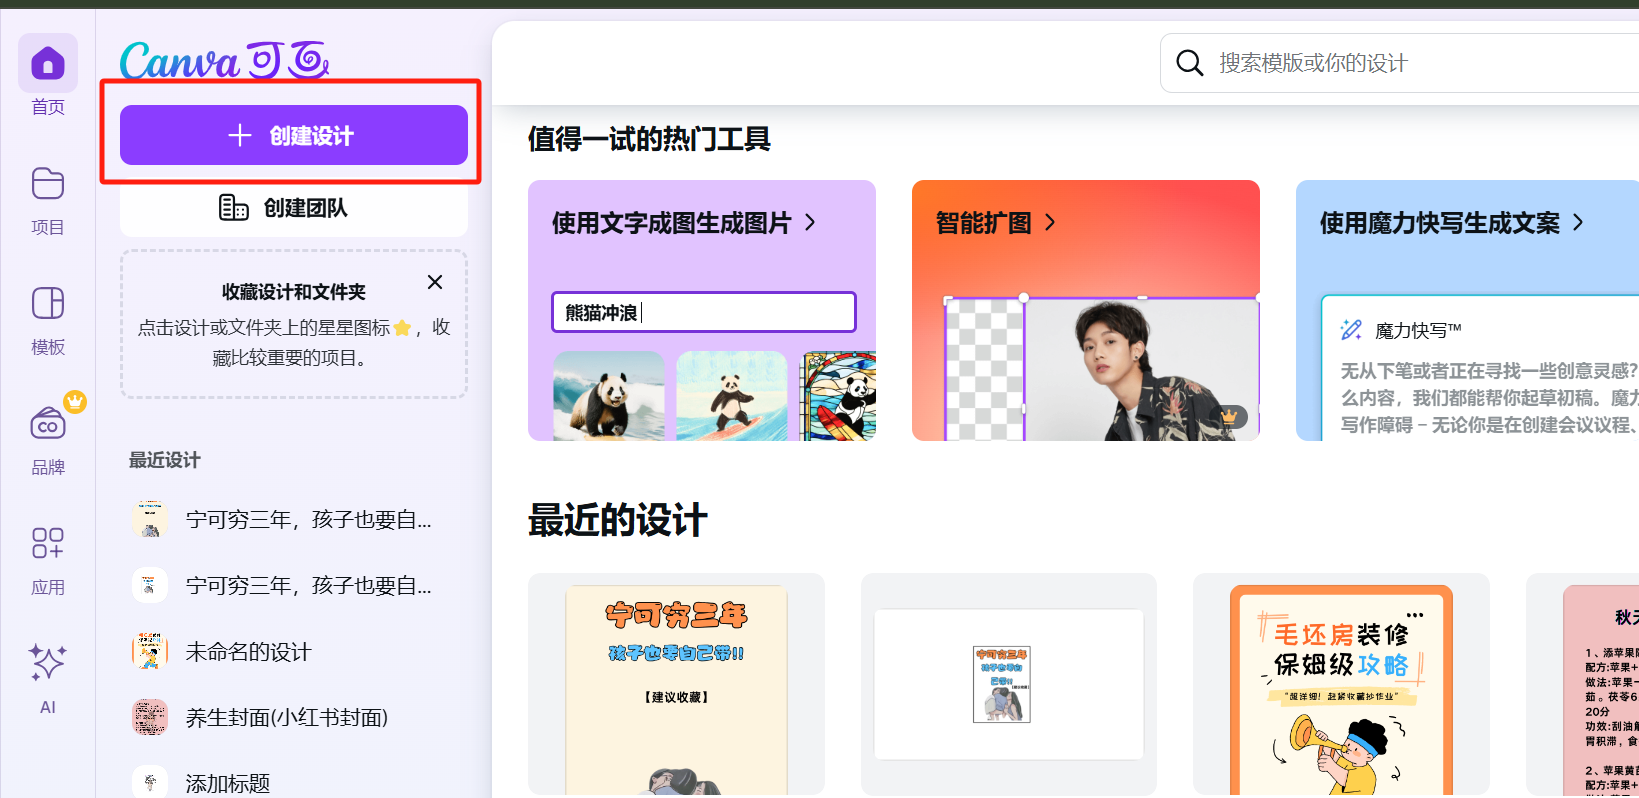1639x798 pixels.
Task: Open the 毛坯房装修保姆级攻略 design thumbnail
Action: tap(1341, 685)
